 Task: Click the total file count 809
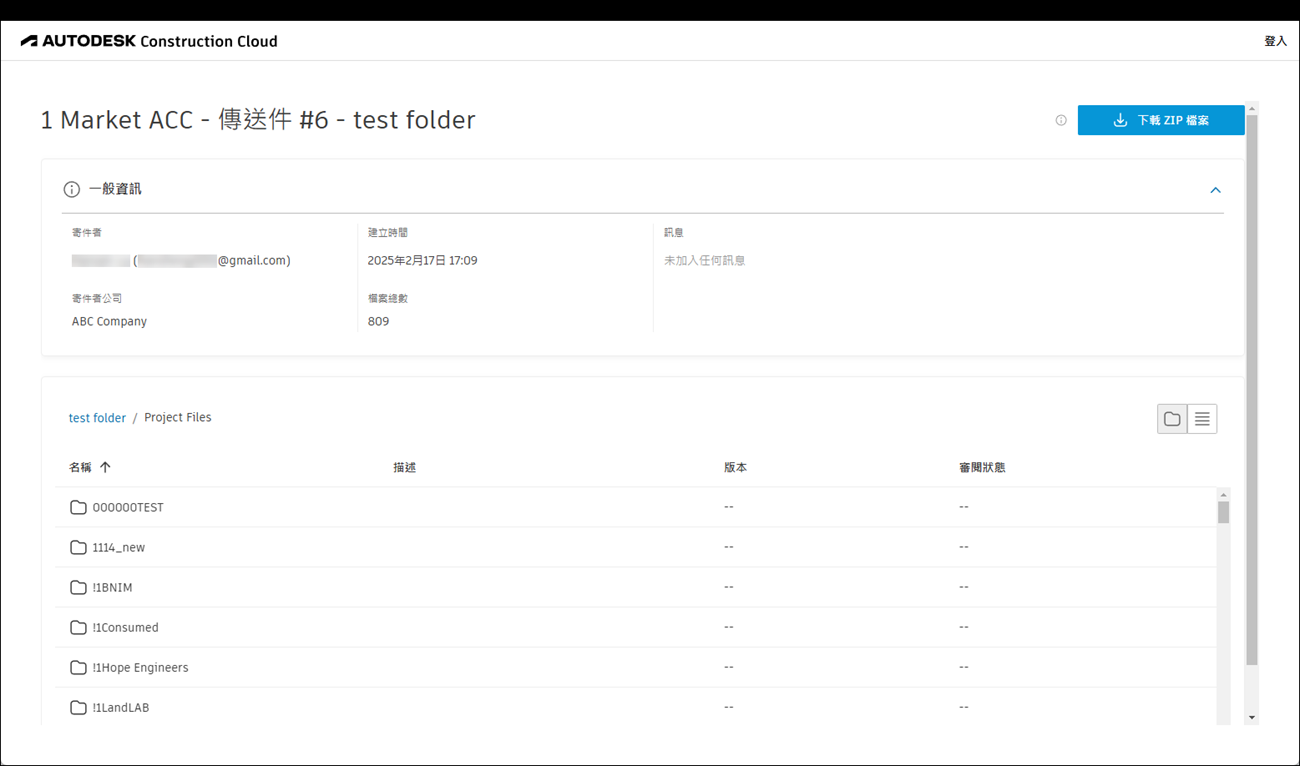(378, 321)
